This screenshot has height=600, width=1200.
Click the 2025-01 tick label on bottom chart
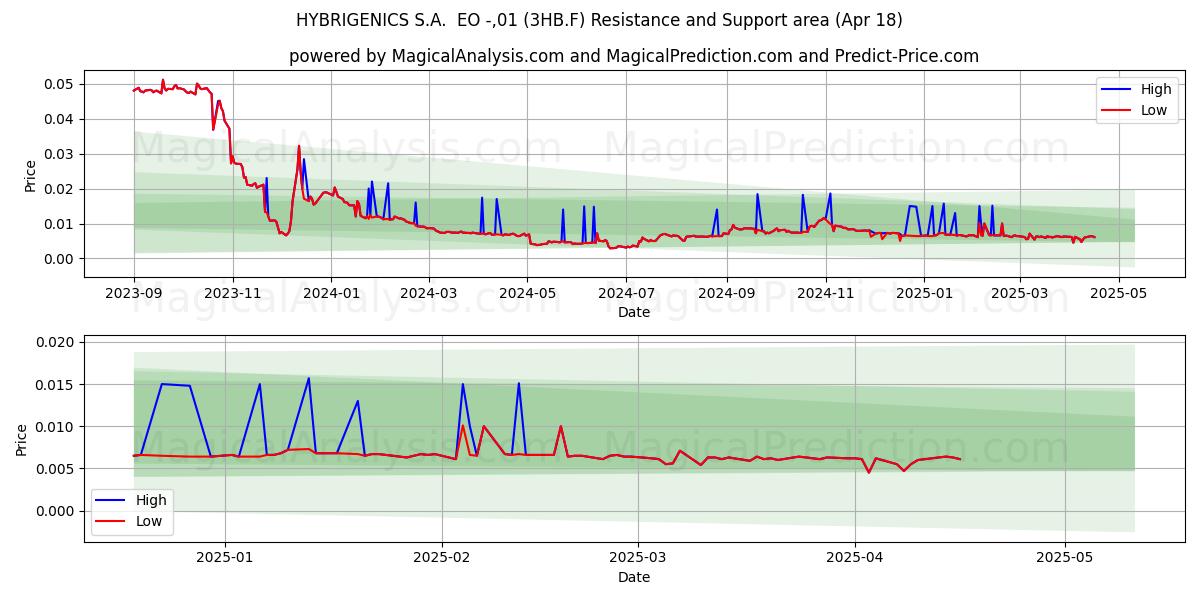(225, 559)
